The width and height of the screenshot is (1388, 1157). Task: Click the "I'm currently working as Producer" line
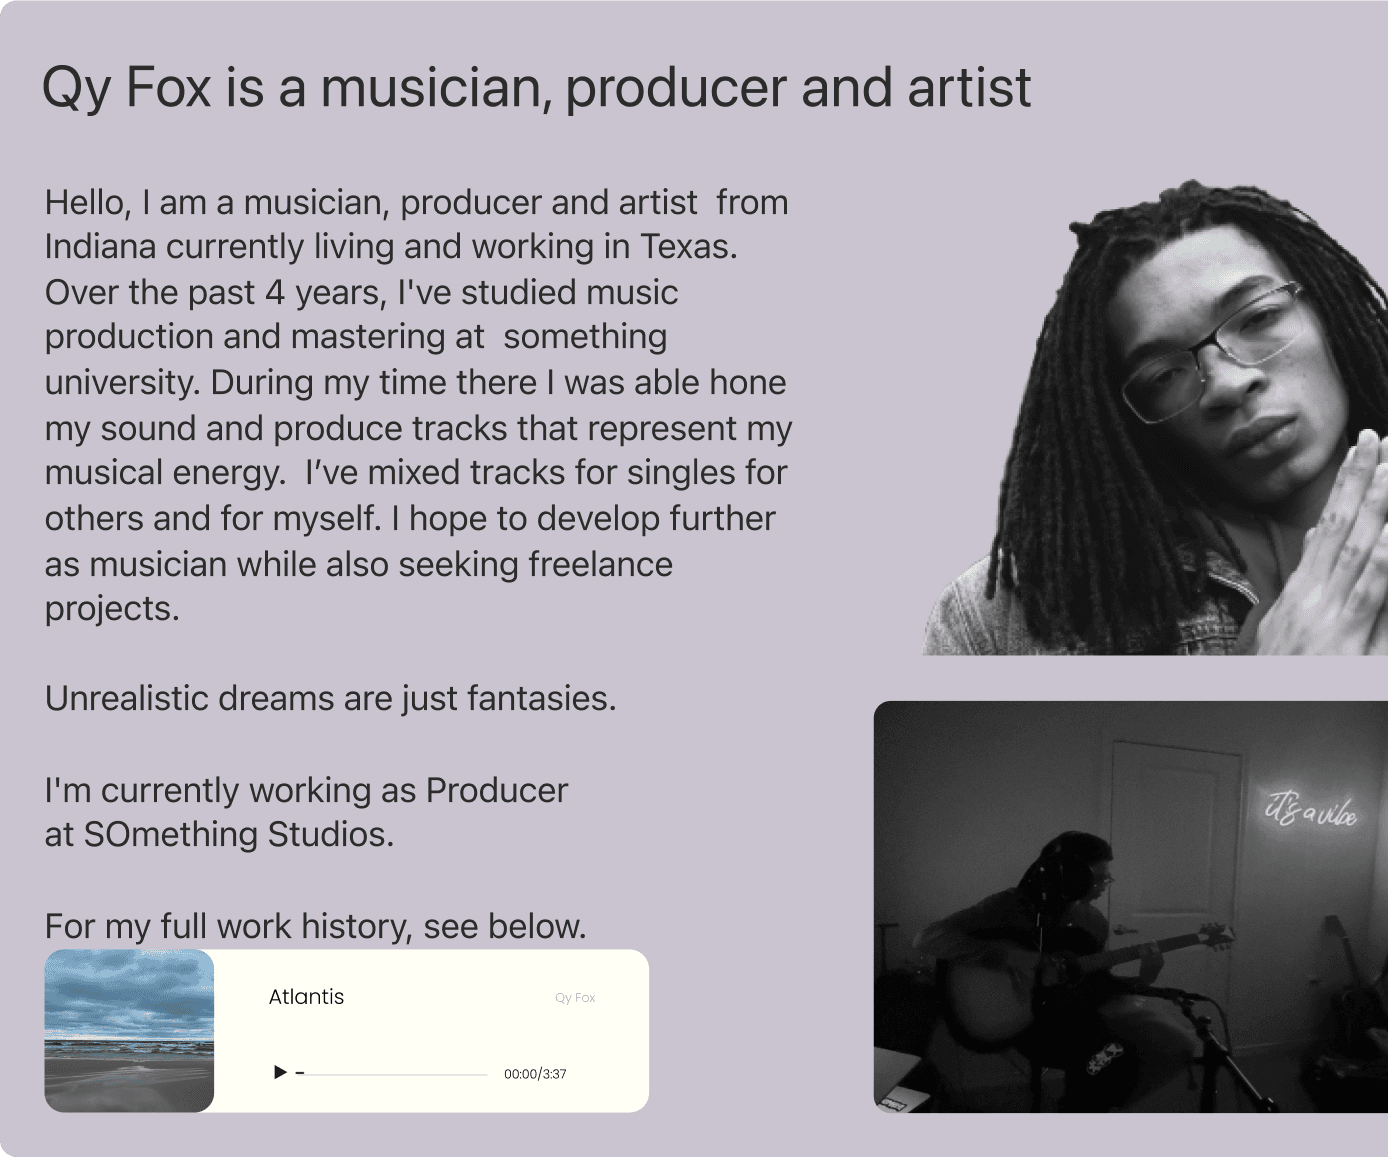click(306, 790)
